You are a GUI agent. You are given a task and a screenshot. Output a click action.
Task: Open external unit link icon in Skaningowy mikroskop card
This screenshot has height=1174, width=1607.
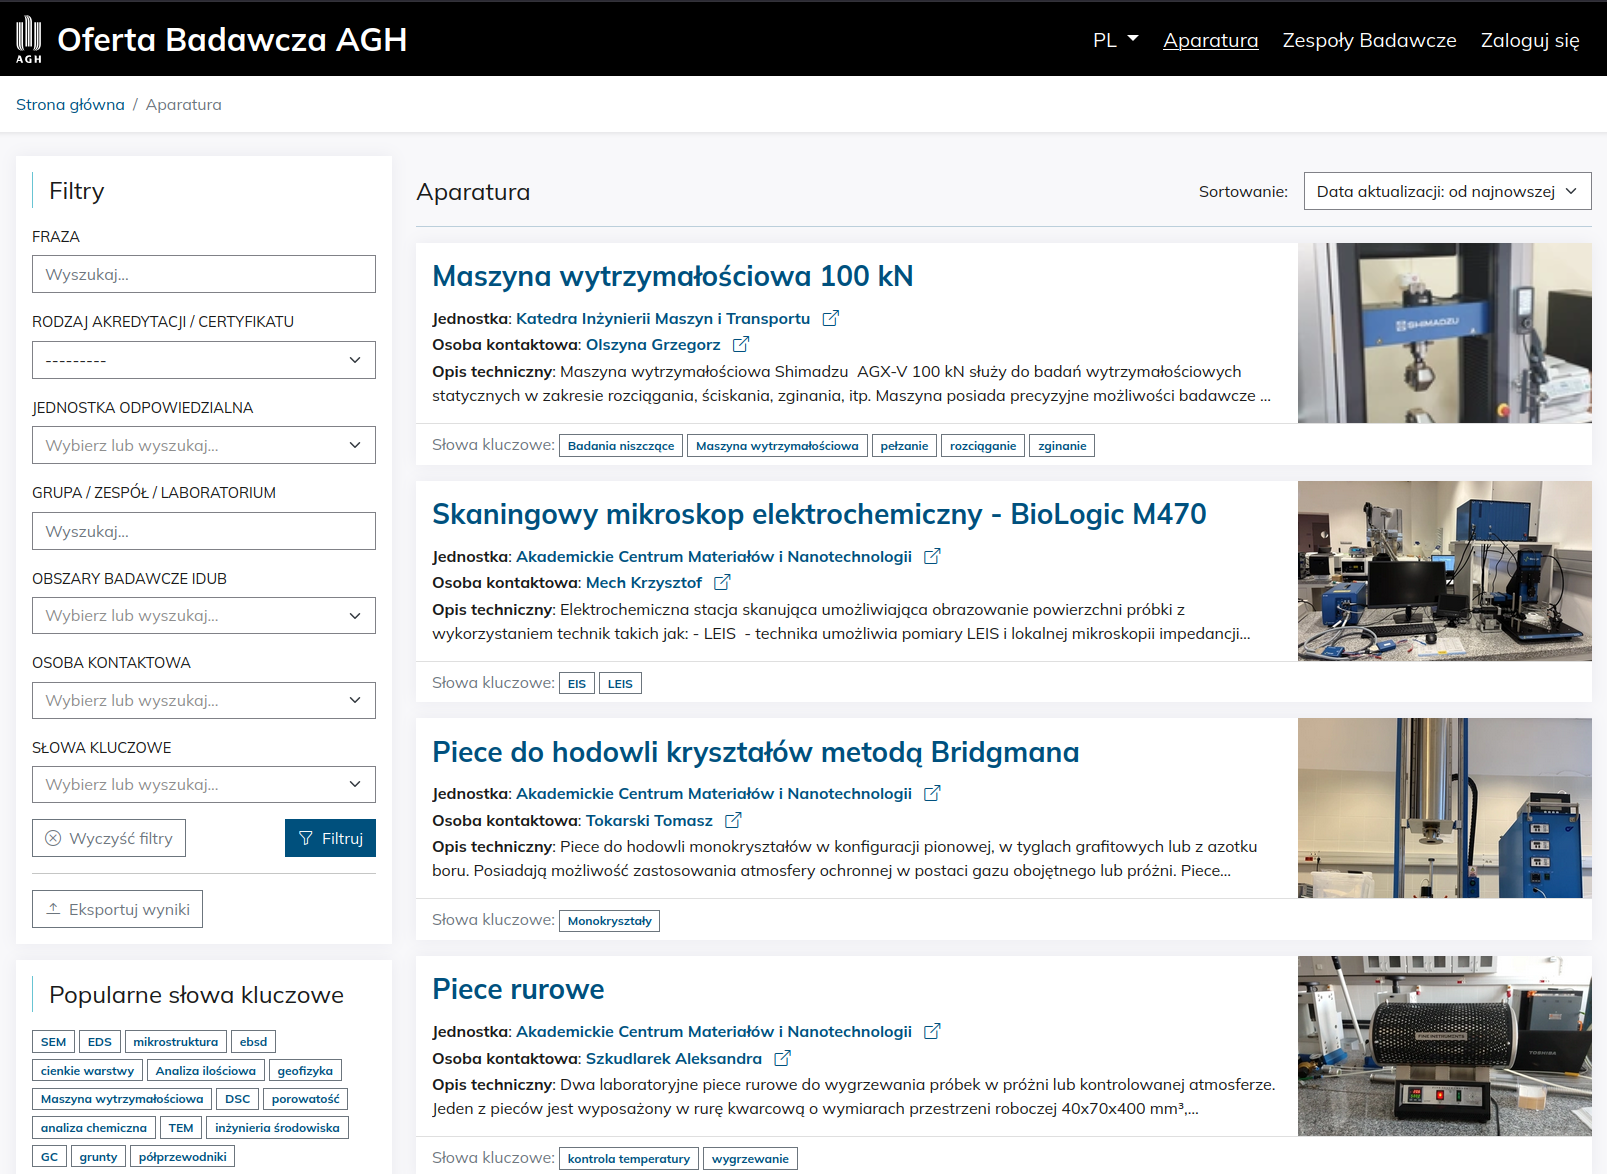(x=932, y=556)
